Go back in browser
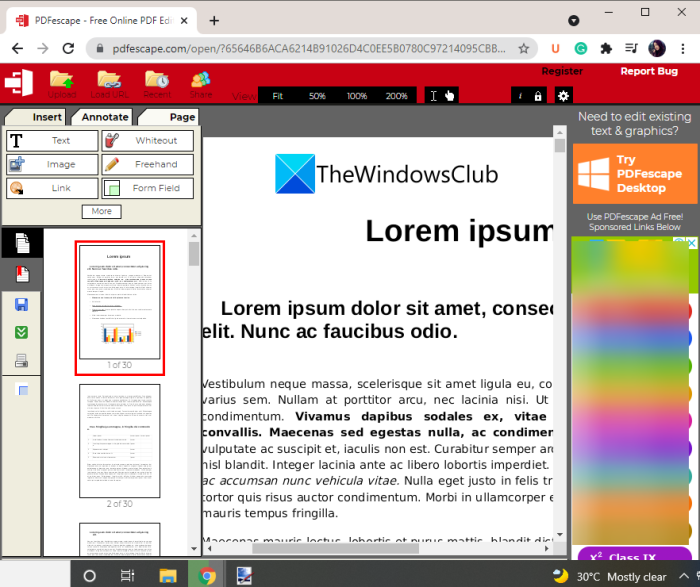 [x=17, y=48]
